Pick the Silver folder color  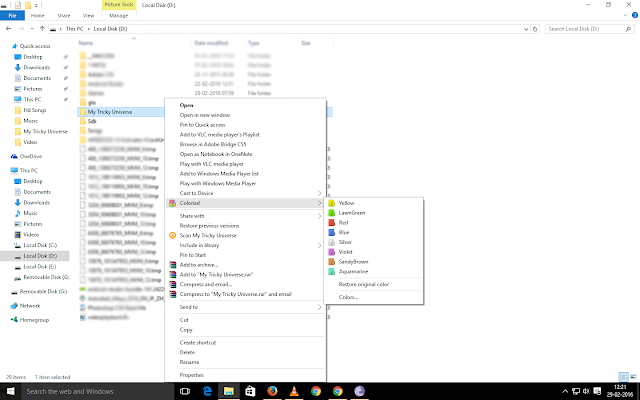(x=373, y=242)
